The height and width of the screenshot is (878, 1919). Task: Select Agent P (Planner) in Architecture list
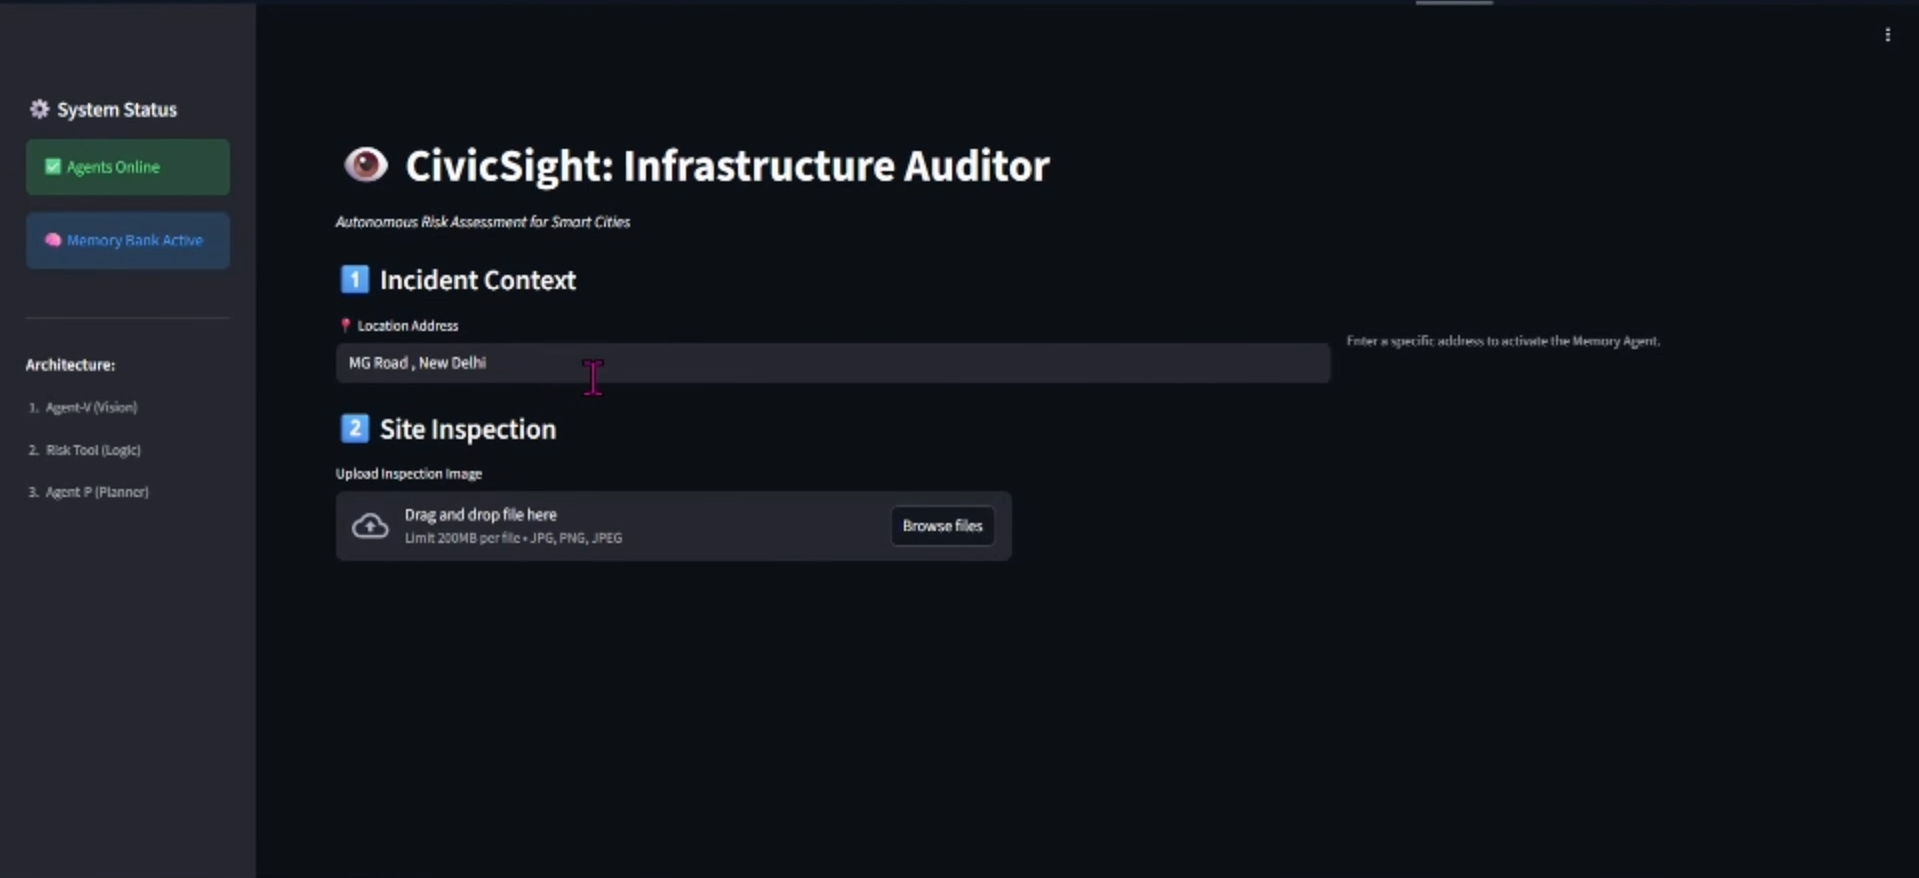click(x=97, y=492)
